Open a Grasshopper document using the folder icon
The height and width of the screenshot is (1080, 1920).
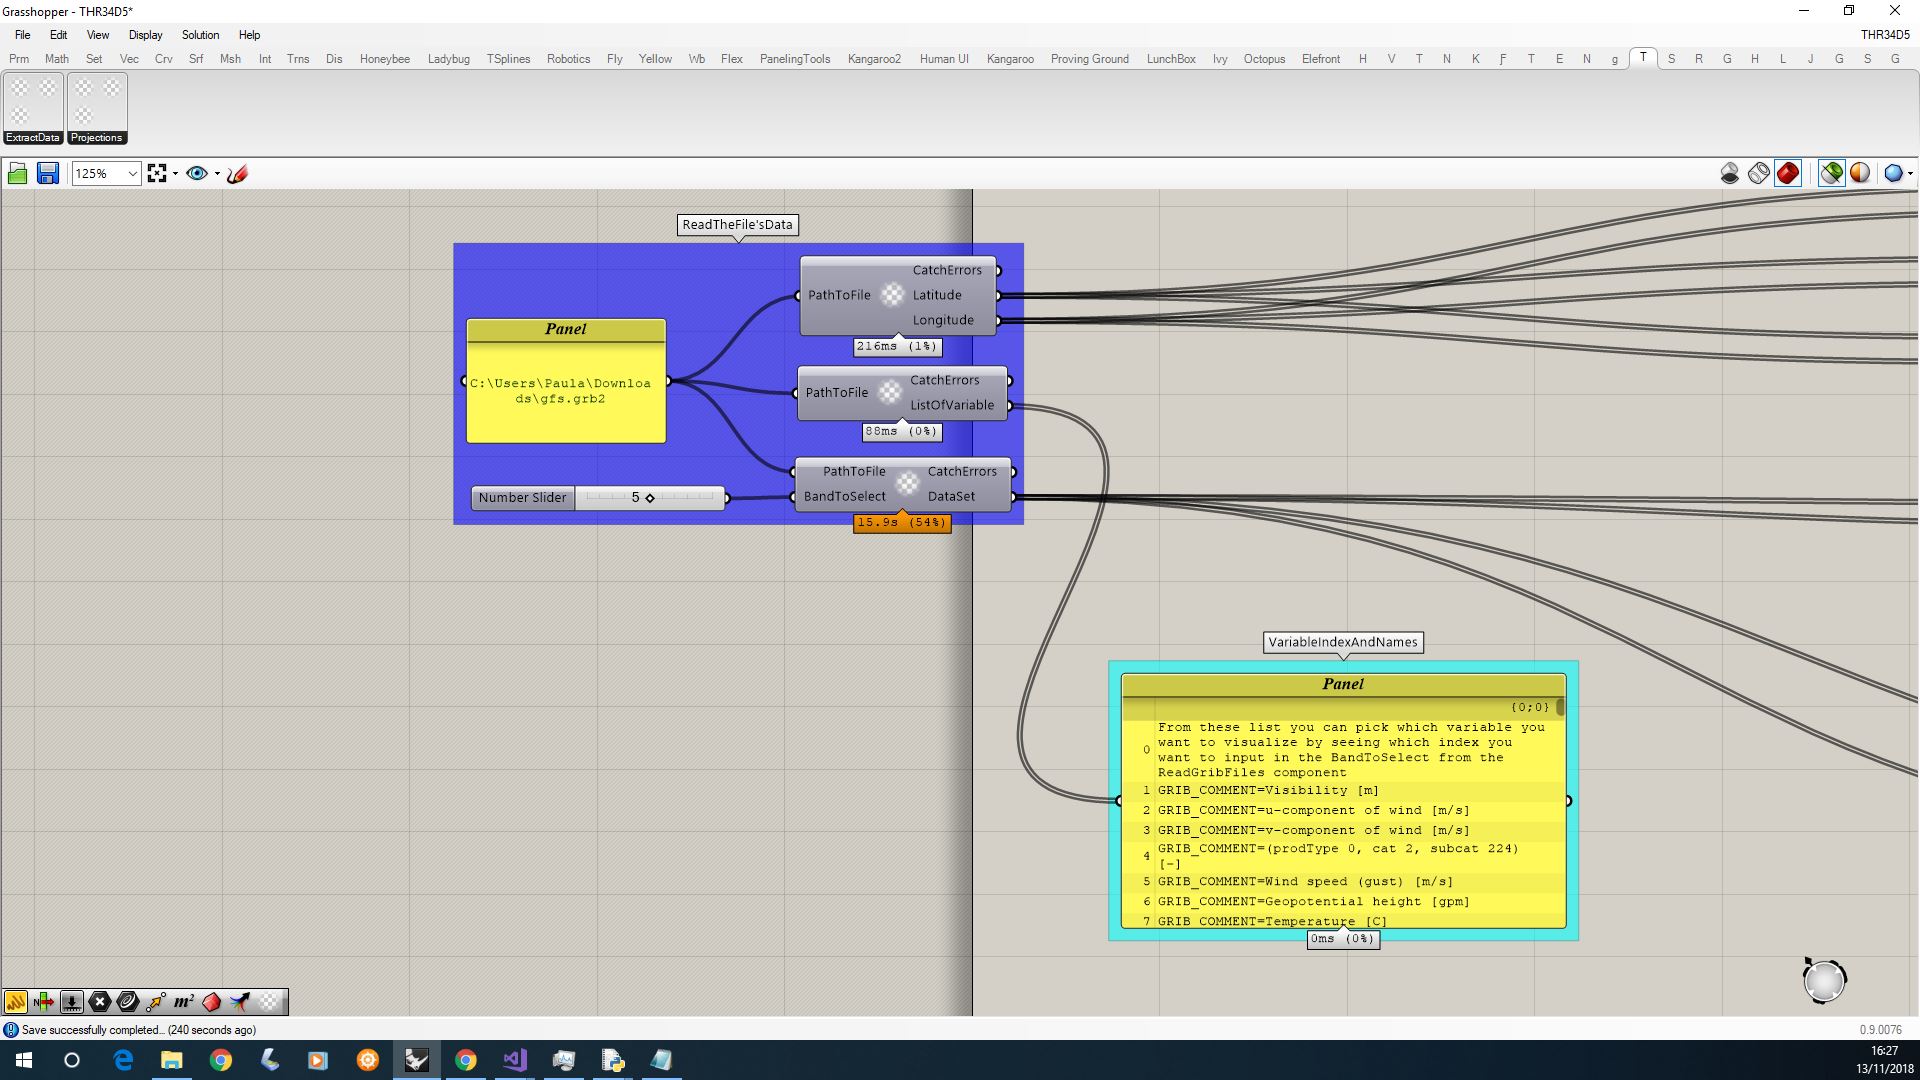coord(17,173)
